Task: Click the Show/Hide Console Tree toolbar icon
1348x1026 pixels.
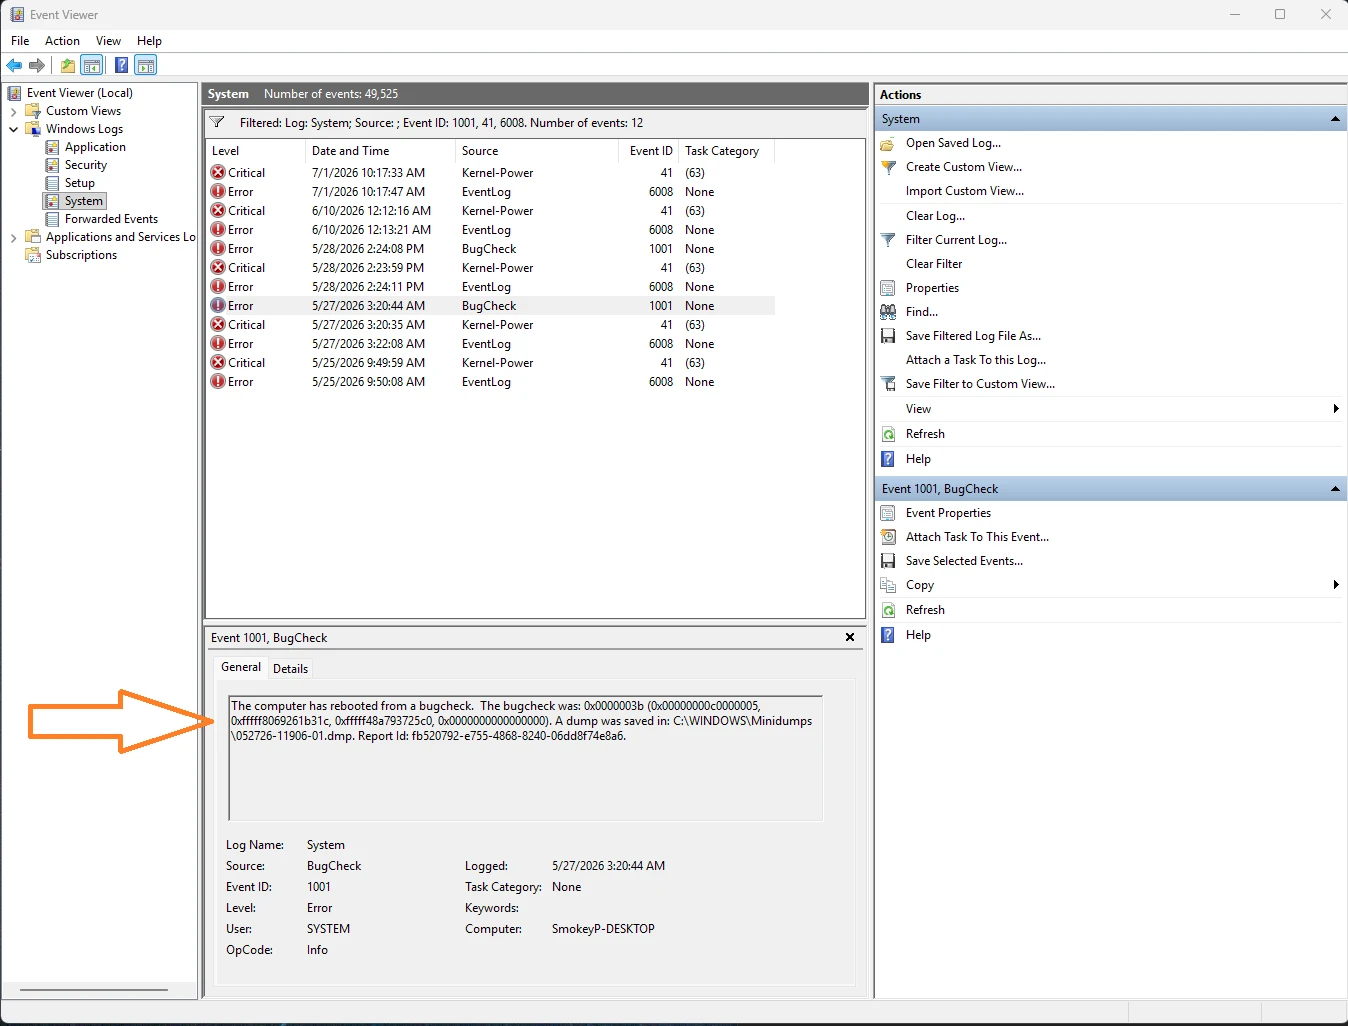Action: coord(92,65)
